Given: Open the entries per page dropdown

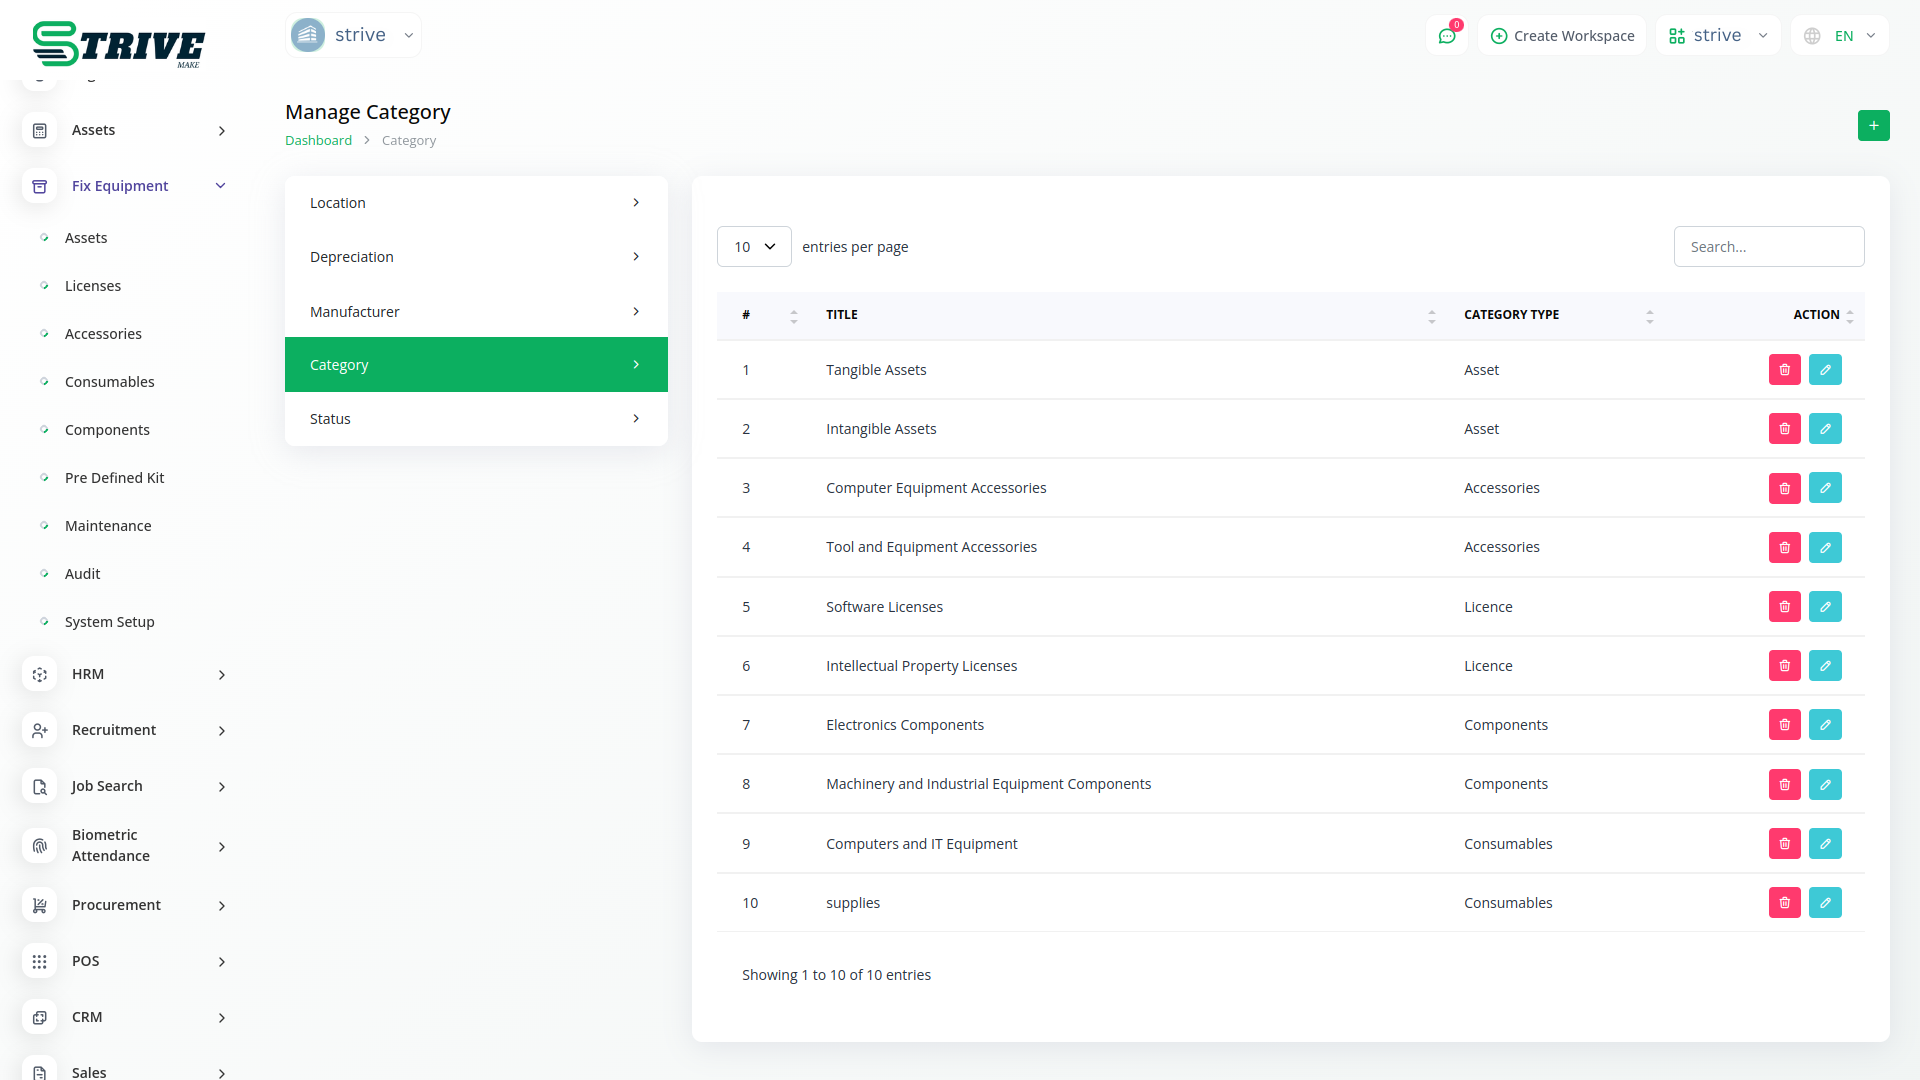Looking at the screenshot, I should click(754, 247).
